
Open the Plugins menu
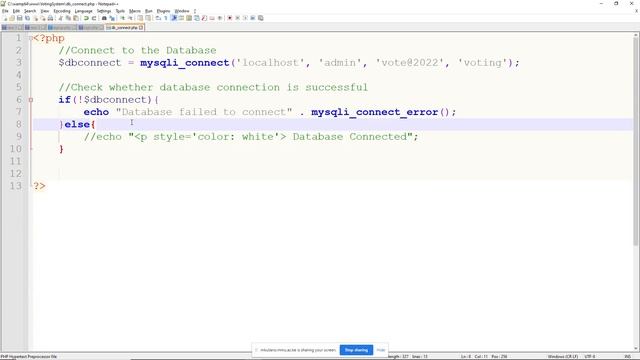(163, 11)
